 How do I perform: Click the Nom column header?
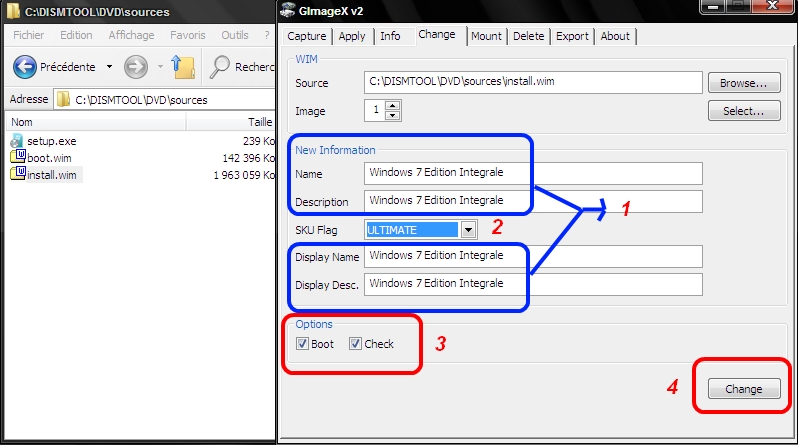coord(23,121)
